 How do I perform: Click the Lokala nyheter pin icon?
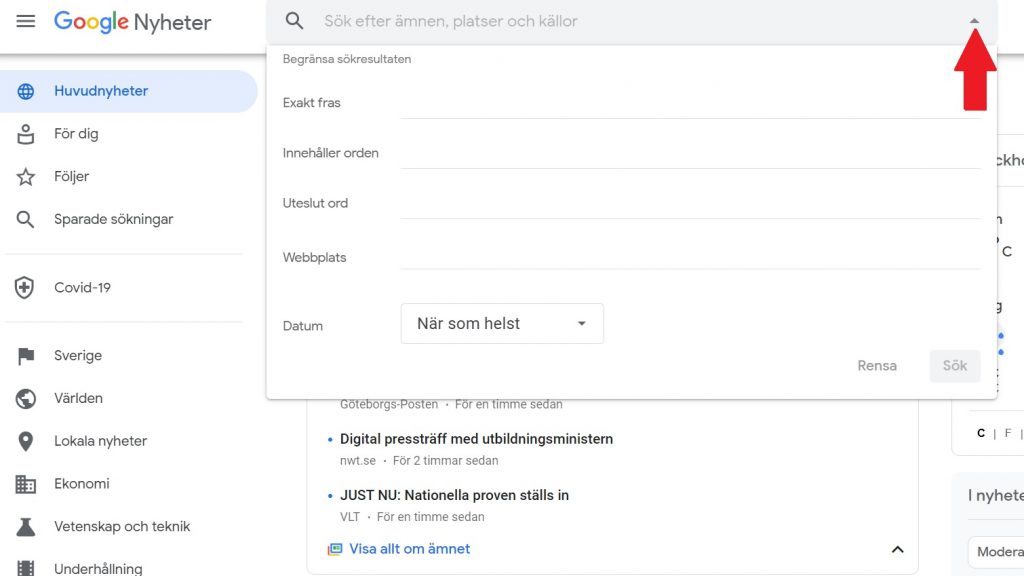point(25,441)
